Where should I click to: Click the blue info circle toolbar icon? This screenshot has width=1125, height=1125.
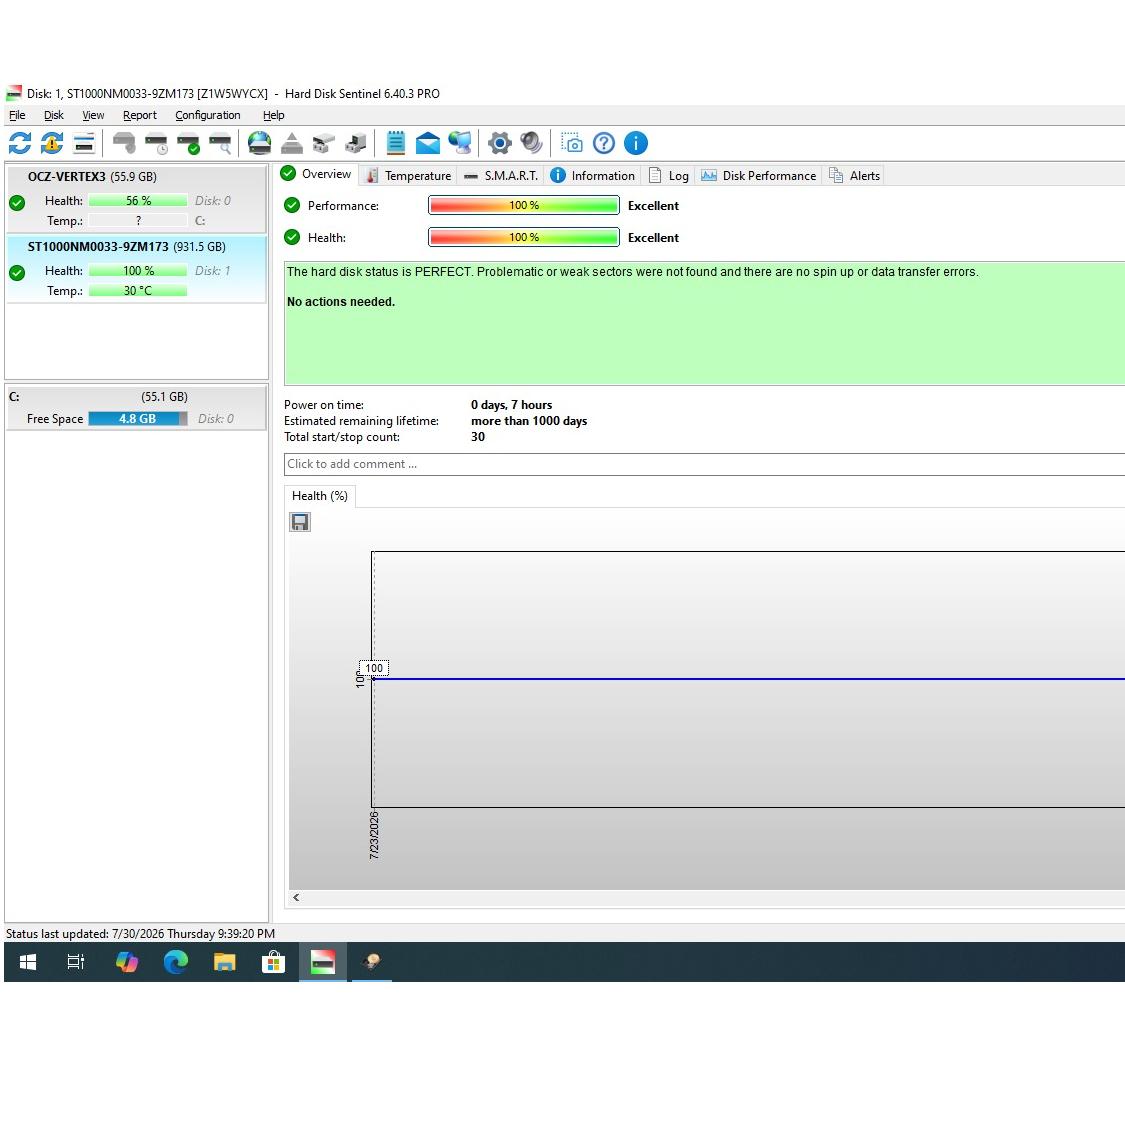[x=636, y=143]
